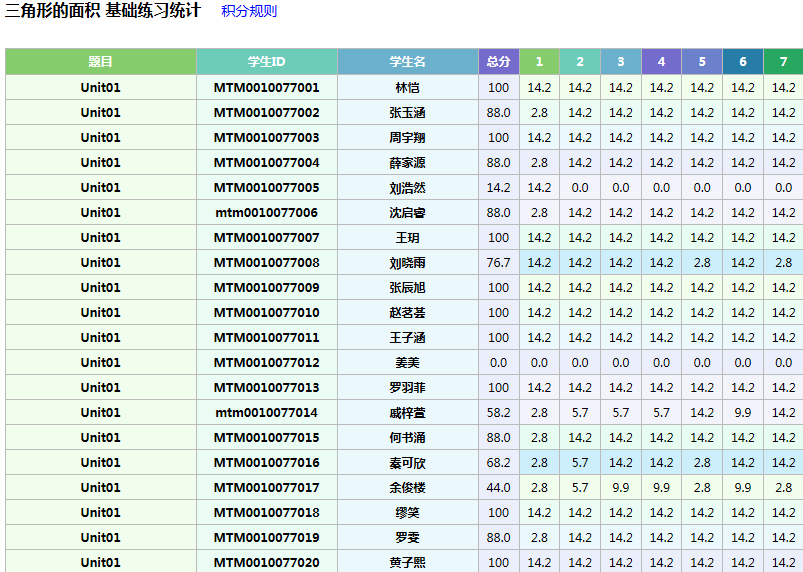Viewport: 803px width, 572px height.
Task: Click student name 黄子熙
Action: [x=408, y=563]
